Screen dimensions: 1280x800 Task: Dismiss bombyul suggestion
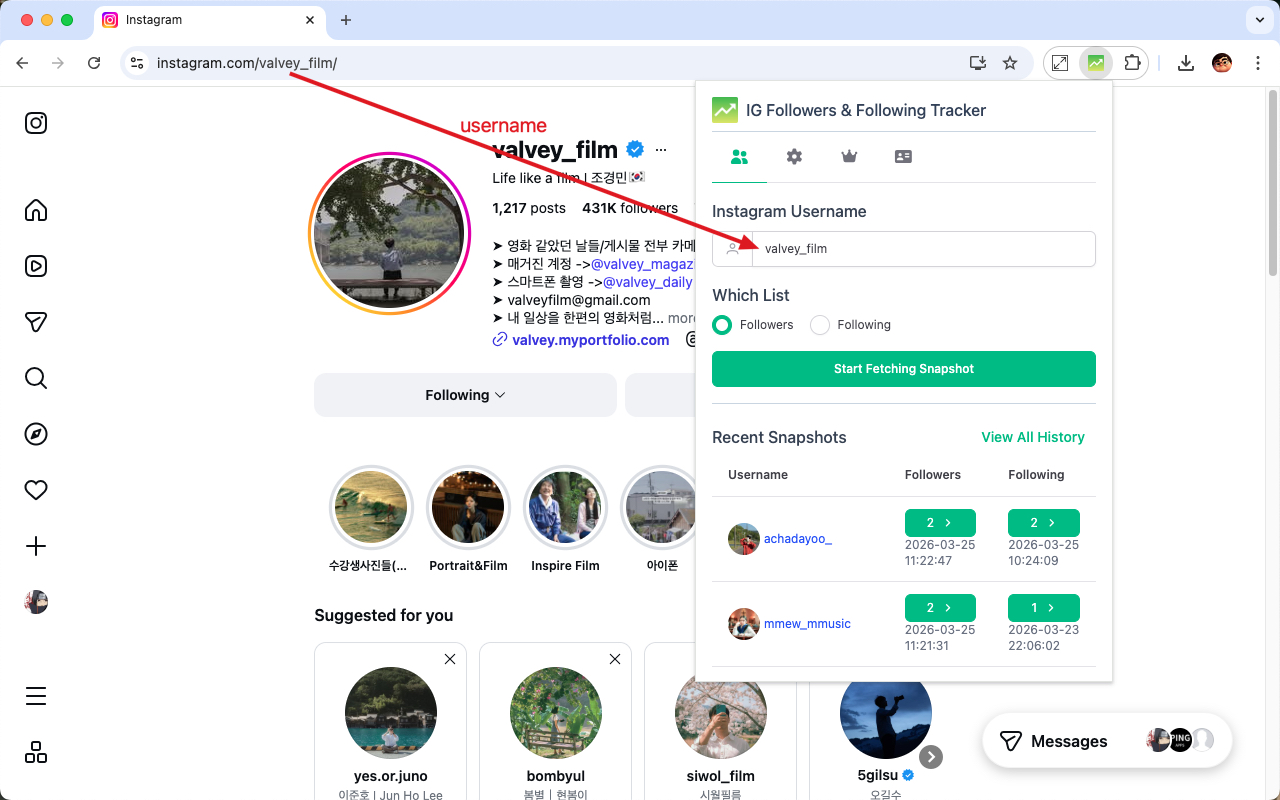point(615,659)
